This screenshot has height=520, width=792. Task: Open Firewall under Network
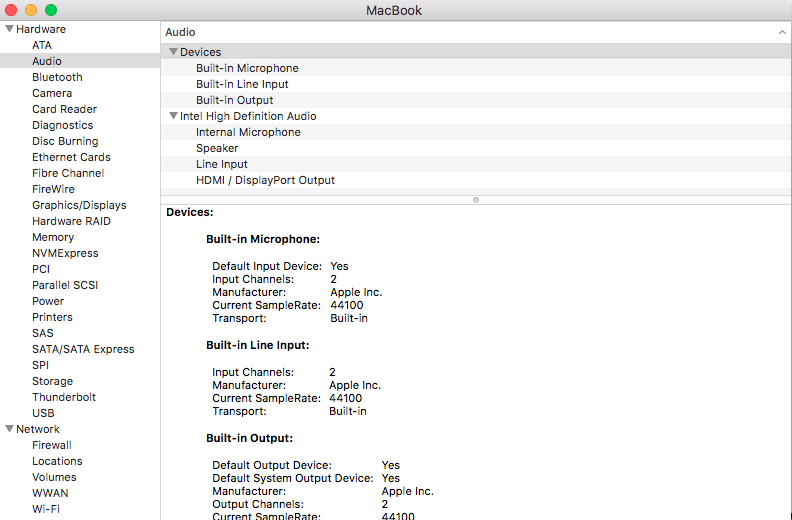[52, 445]
